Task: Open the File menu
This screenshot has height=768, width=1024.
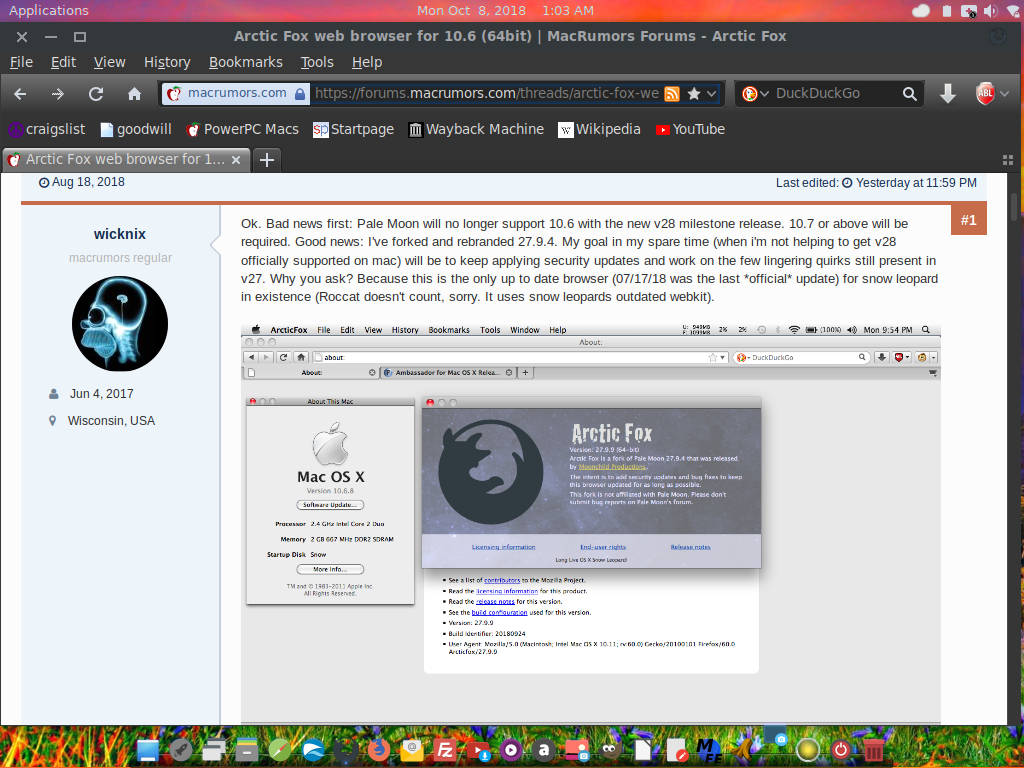Action: (x=22, y=62)
